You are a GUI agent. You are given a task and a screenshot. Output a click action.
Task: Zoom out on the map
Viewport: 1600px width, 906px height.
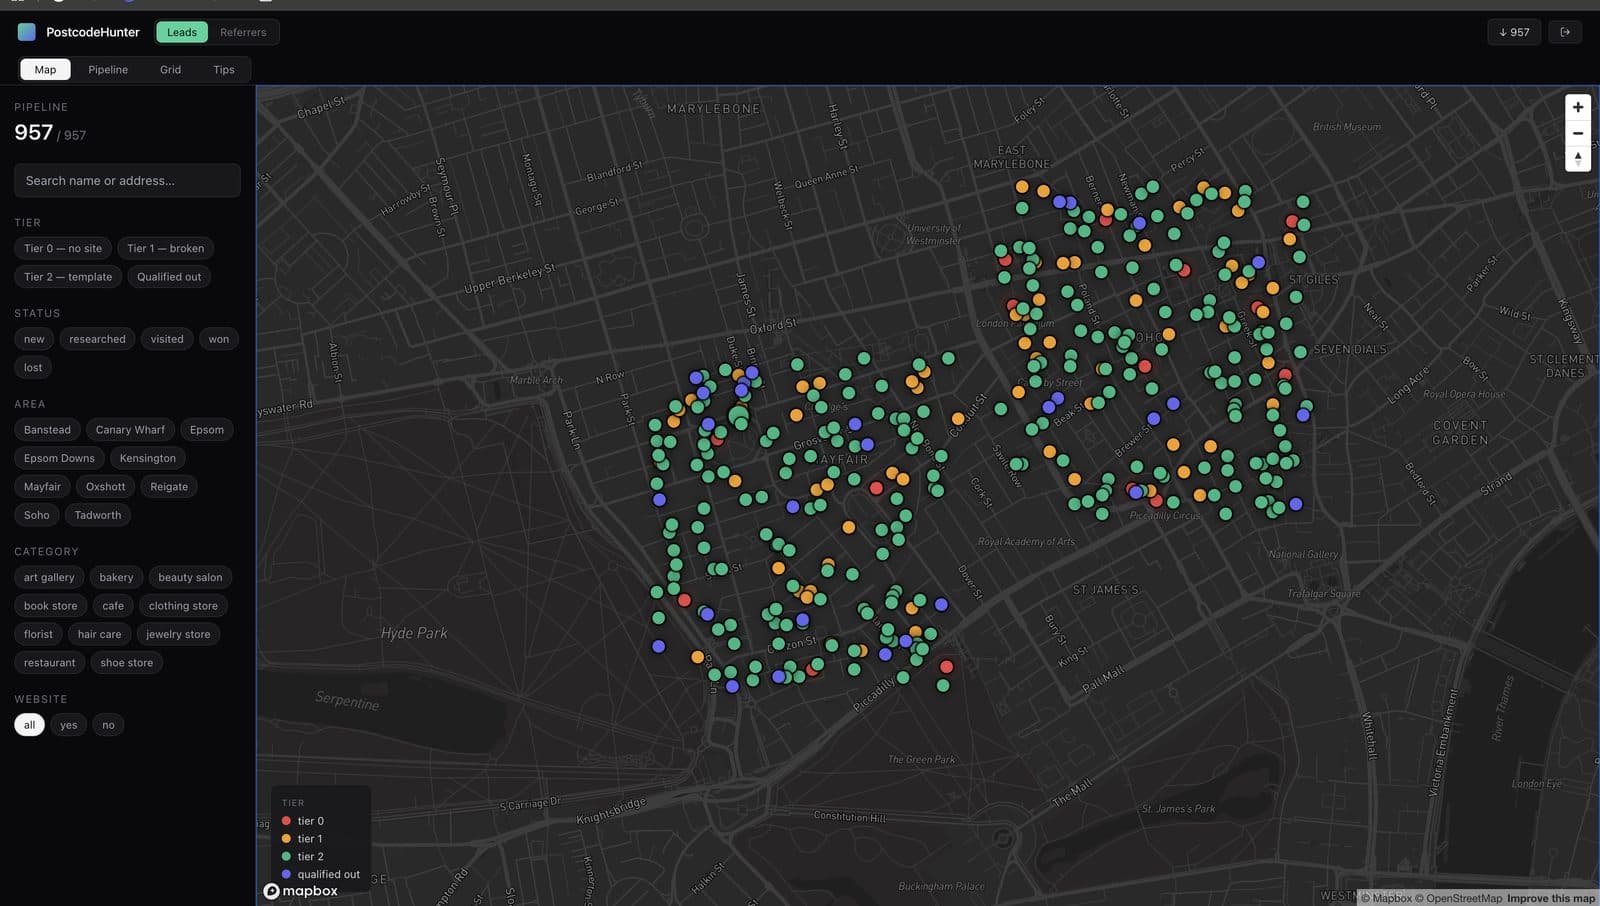[x=1577, y=133]
